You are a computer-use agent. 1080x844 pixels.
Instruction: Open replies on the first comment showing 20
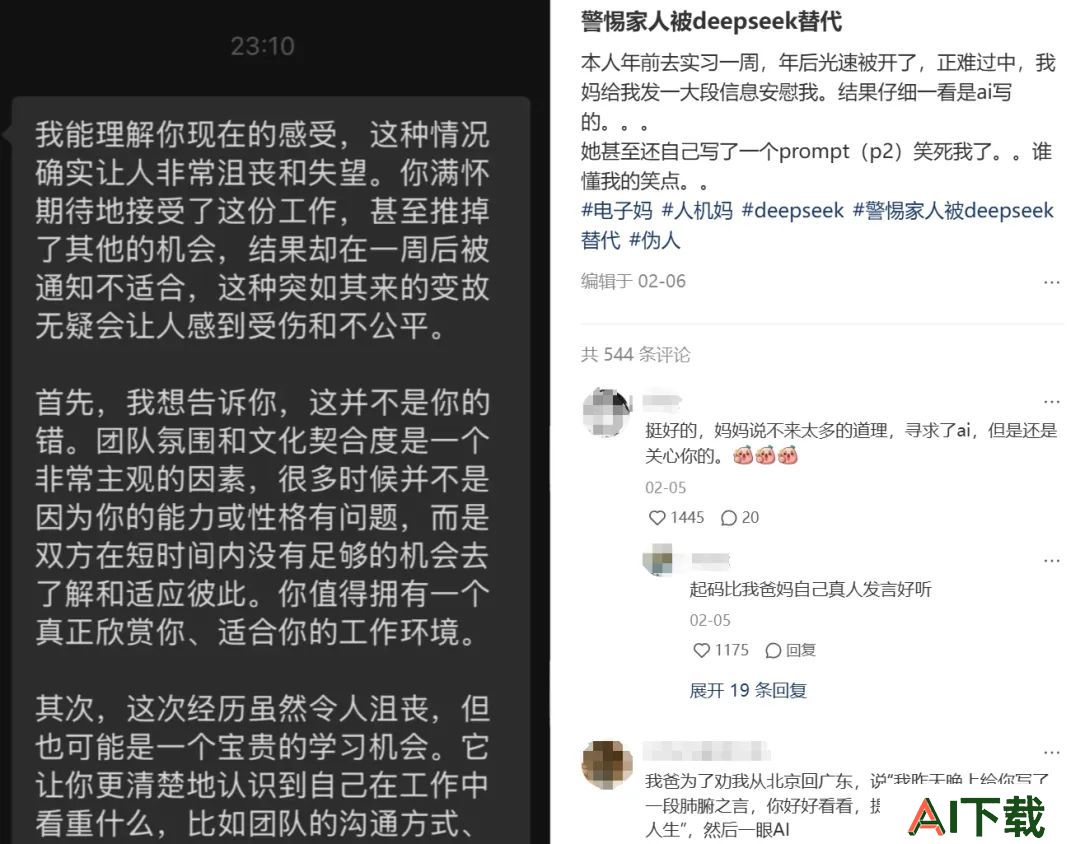coord(740,517)
